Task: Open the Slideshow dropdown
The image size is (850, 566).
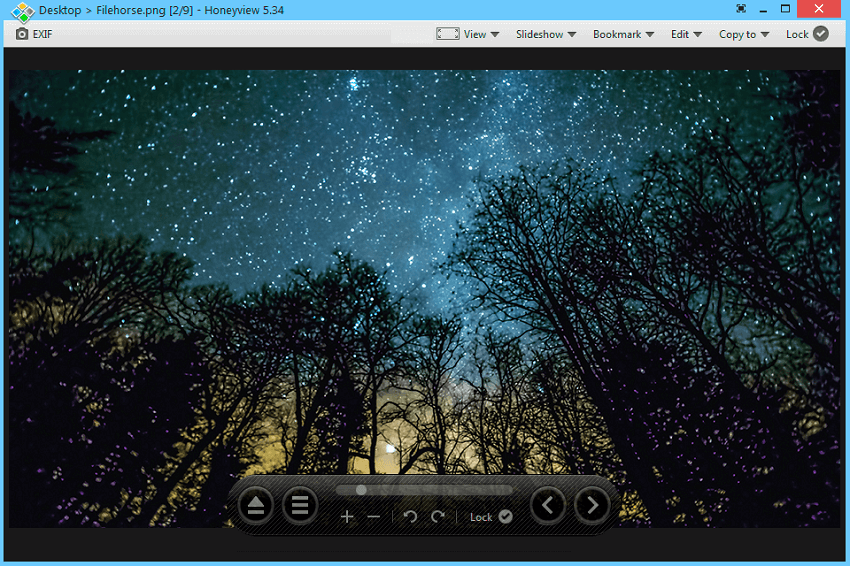Action: [545, 34]
